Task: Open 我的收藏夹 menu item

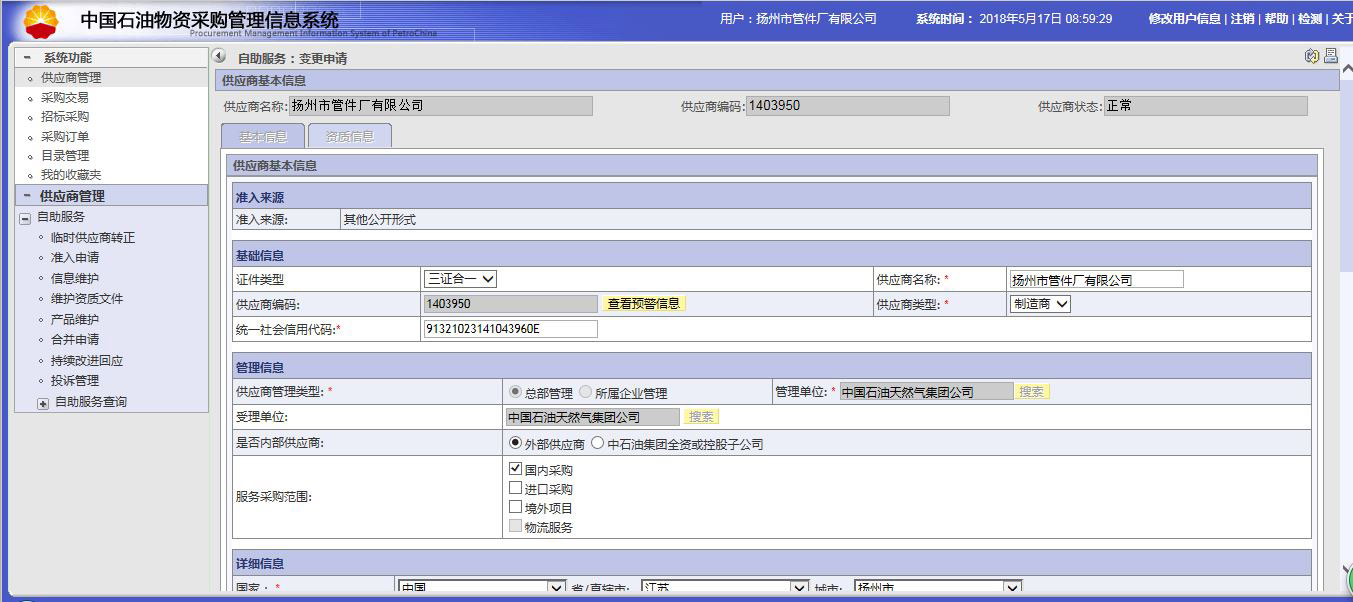Action: [71, 176]
